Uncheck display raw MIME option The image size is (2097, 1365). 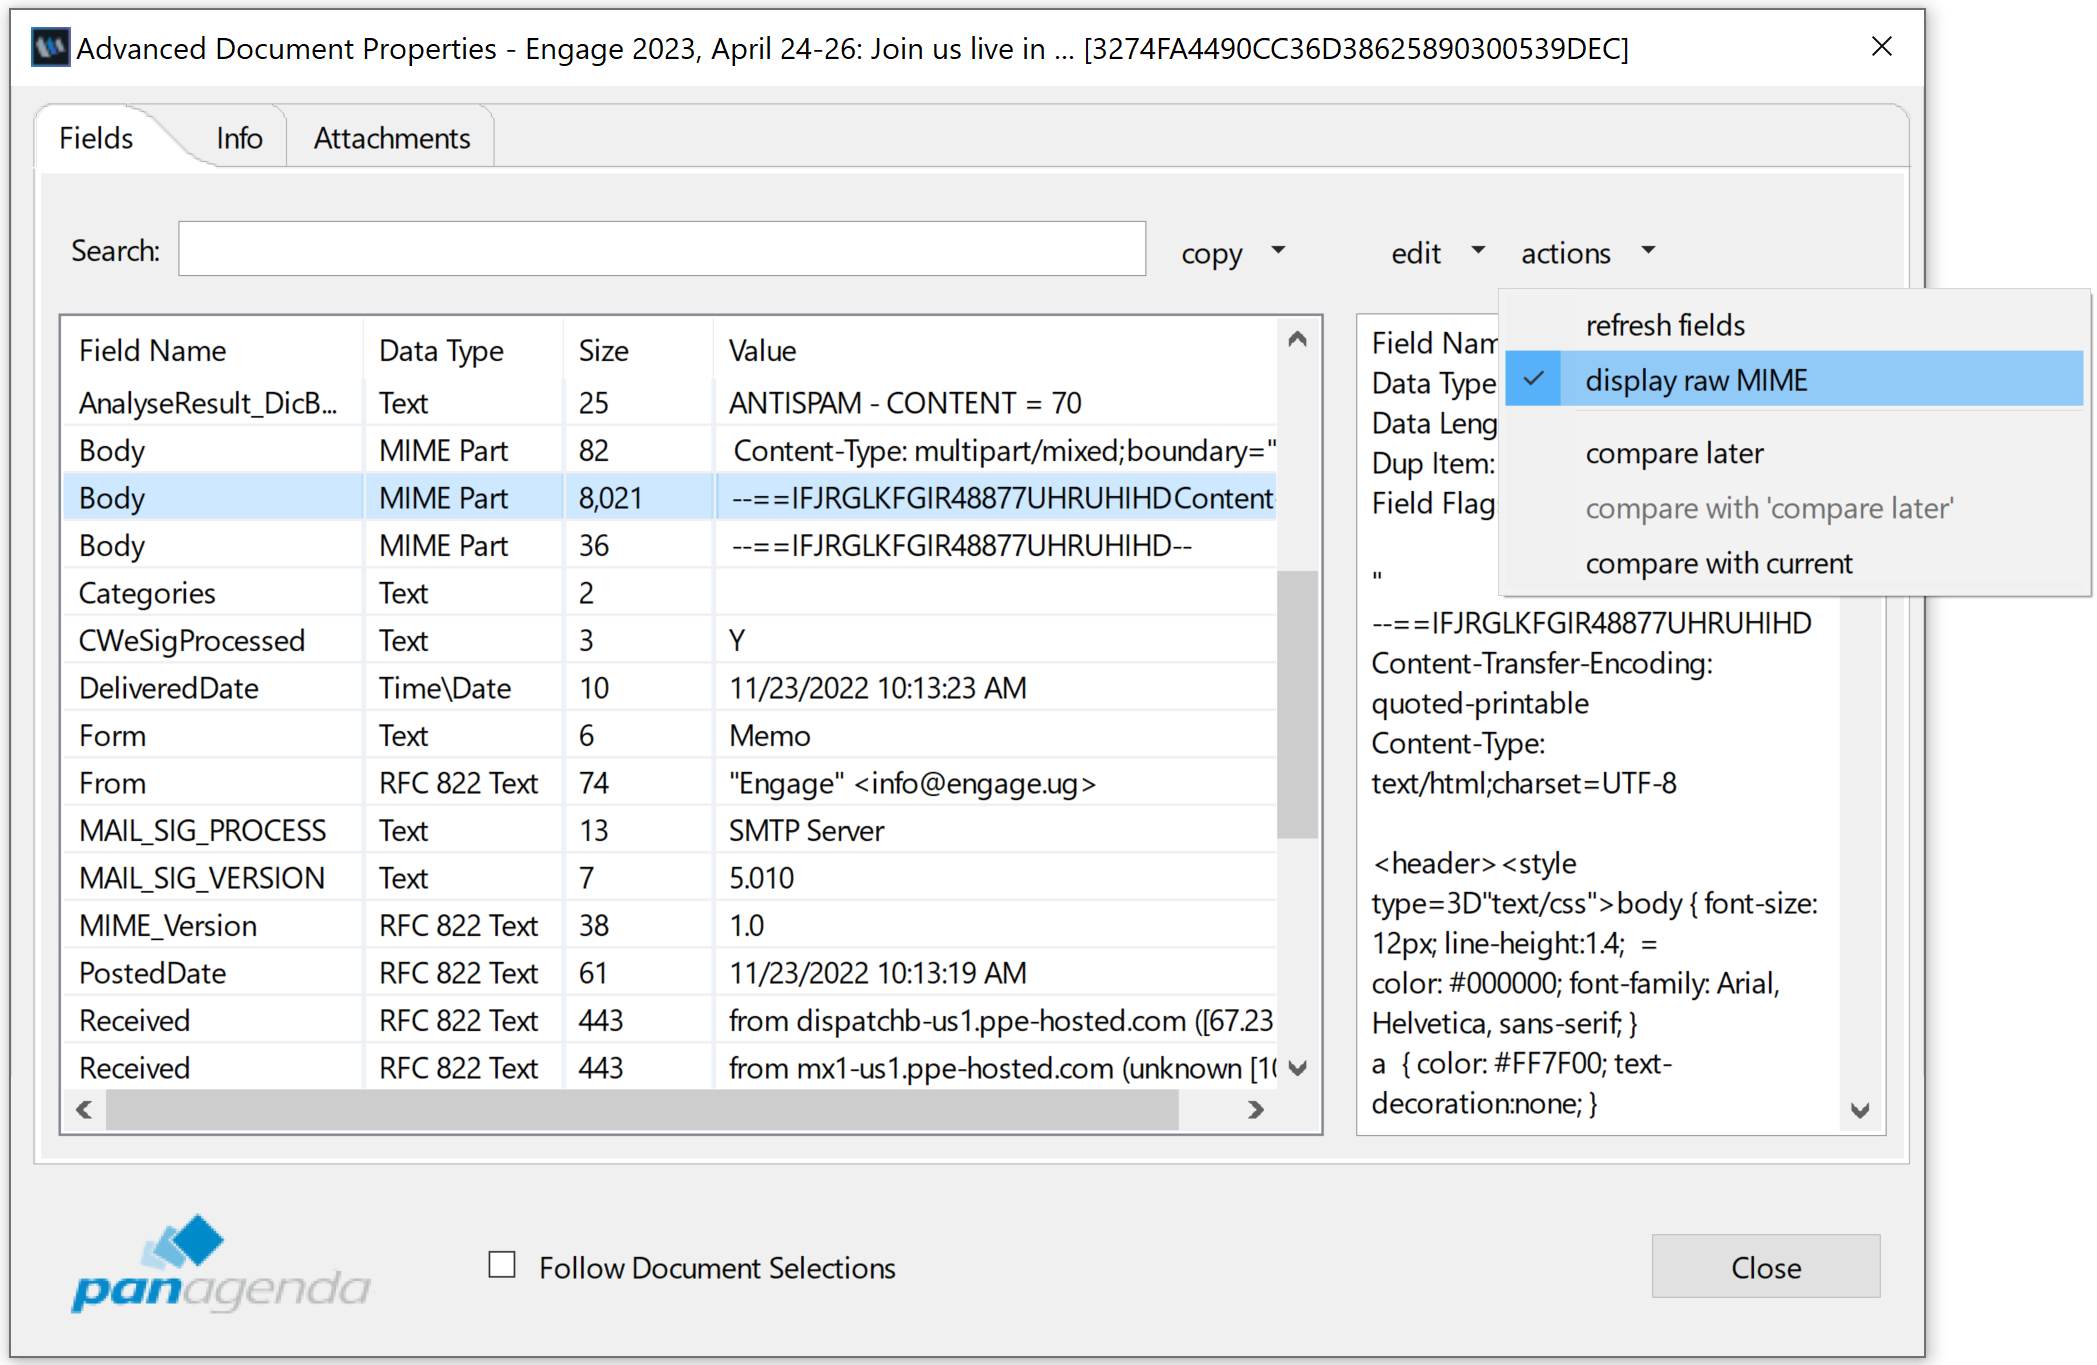(1696, 380)
